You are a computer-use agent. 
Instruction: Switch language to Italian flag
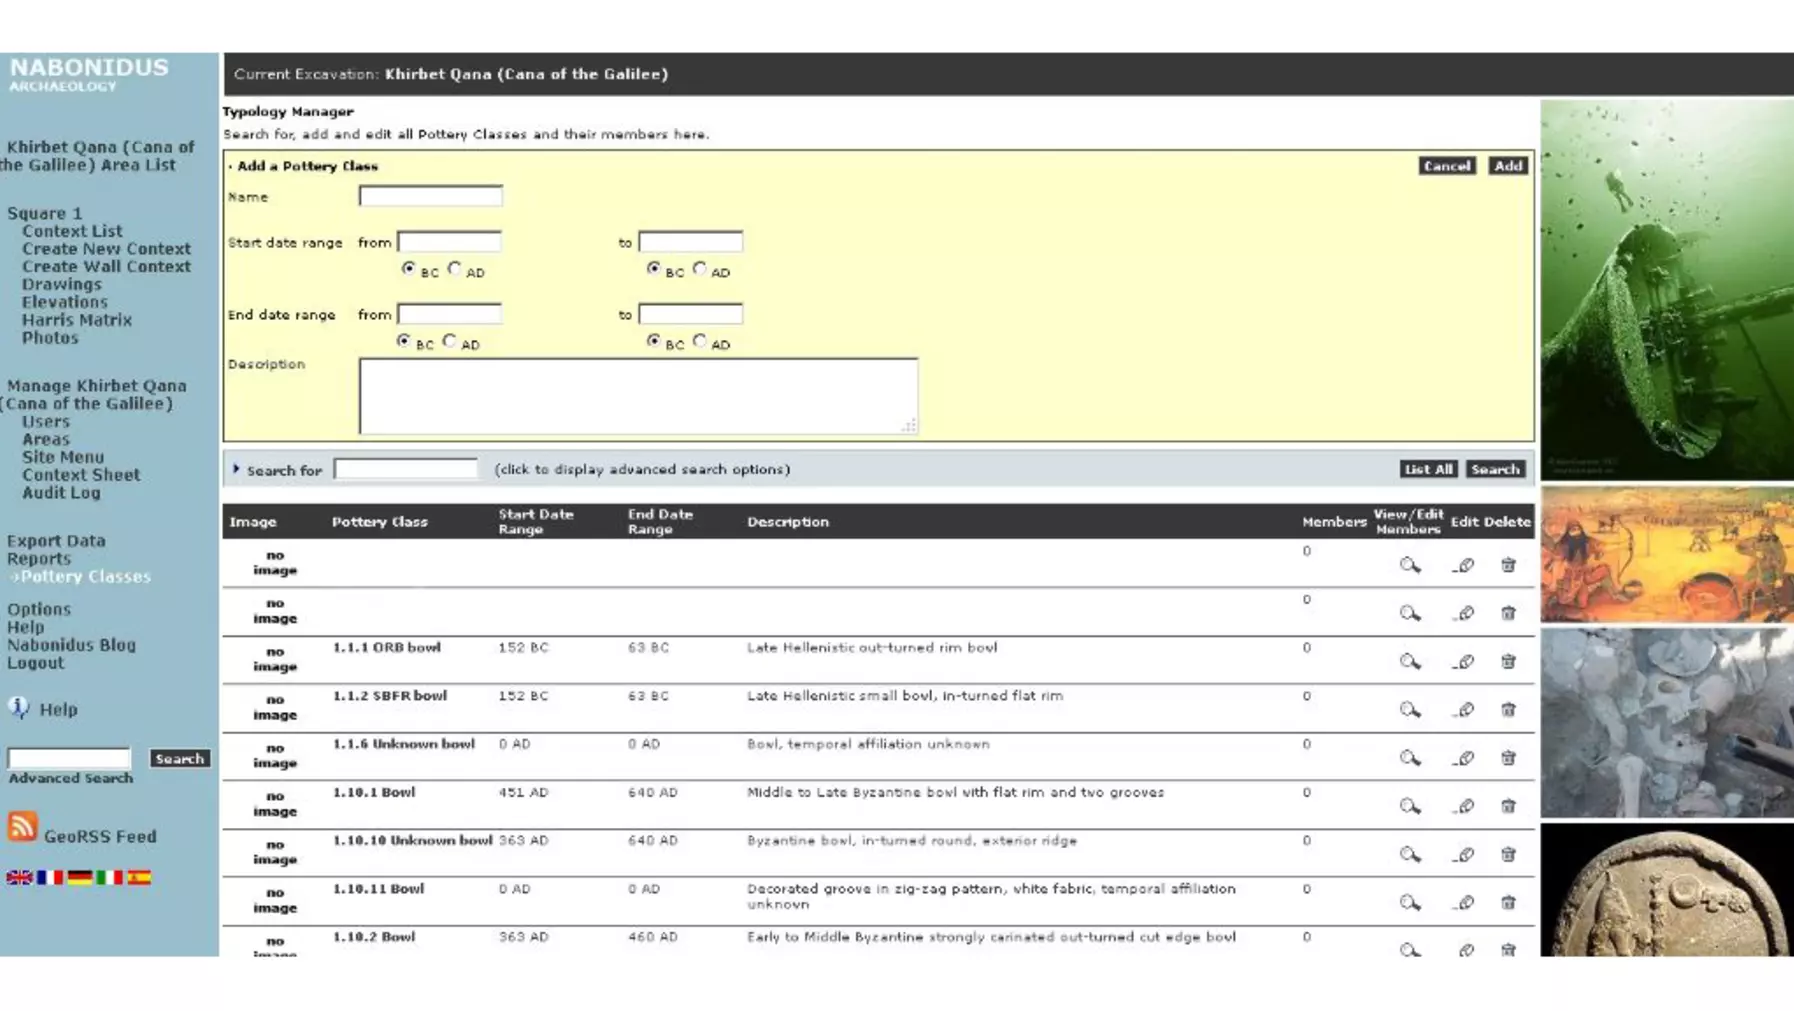click(x=110, y=877)
